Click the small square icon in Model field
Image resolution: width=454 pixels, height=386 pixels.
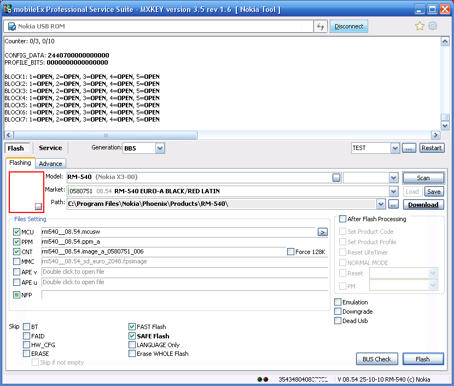tap(336, 177)
